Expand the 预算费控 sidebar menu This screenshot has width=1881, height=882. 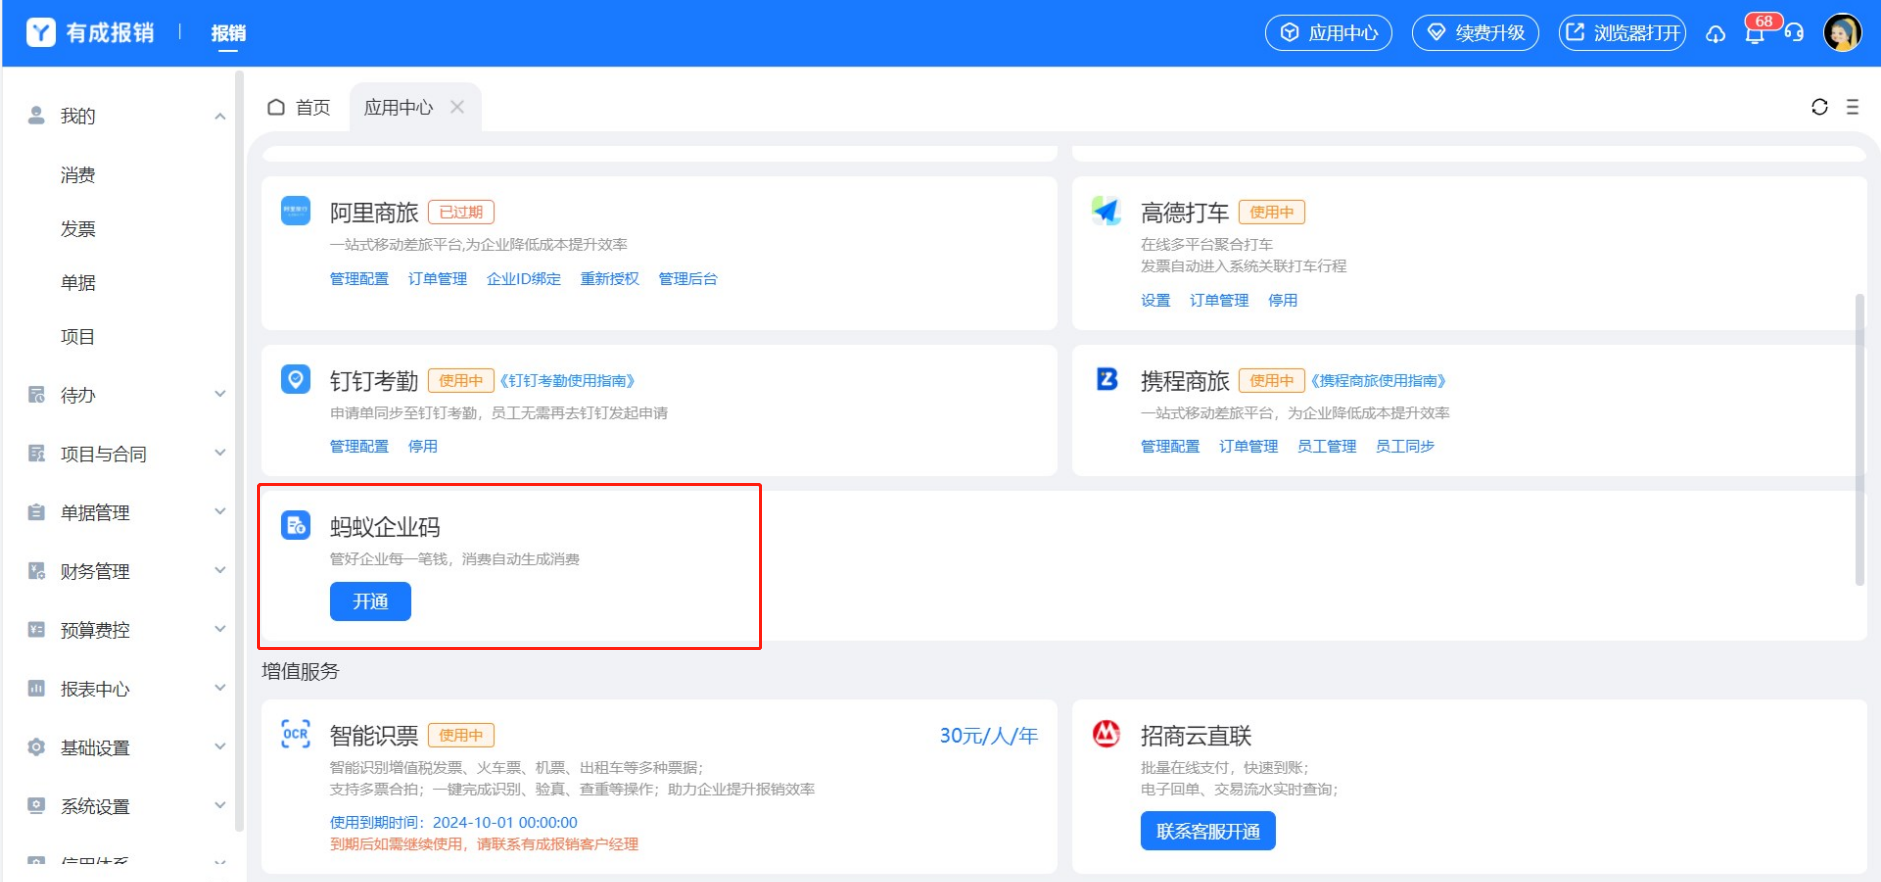219,629
